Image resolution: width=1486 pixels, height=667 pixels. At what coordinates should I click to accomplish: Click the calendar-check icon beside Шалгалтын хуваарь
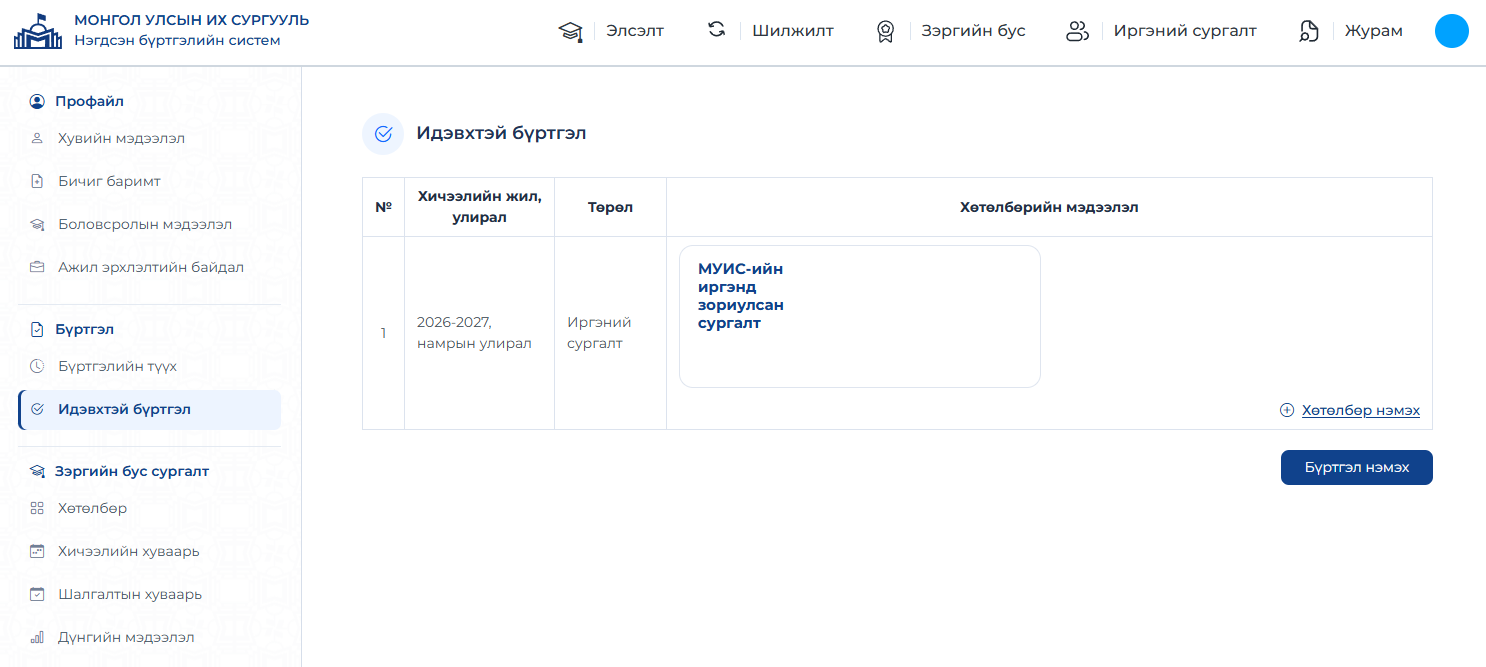[x=37, y=595]
